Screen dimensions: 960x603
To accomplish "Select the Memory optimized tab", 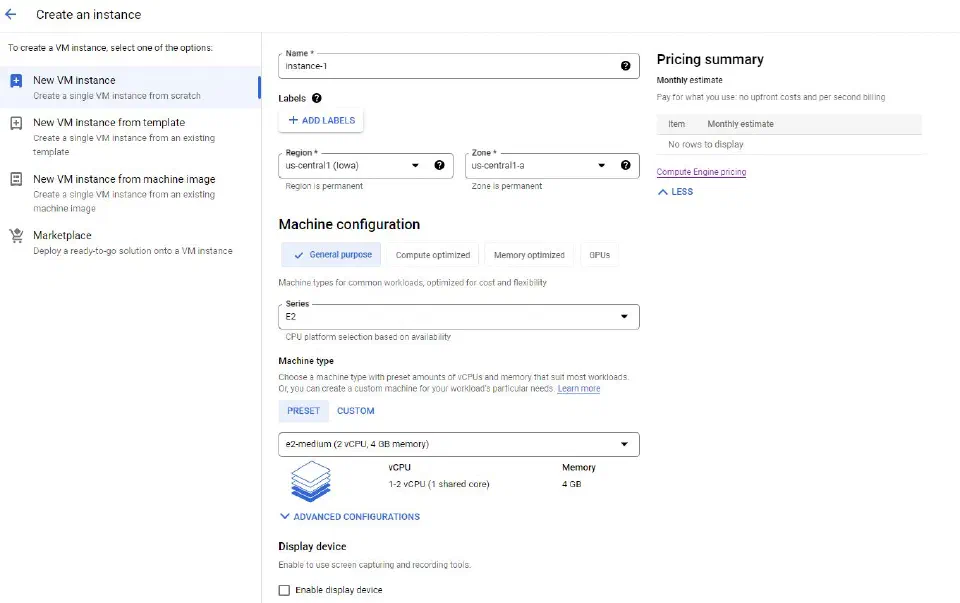I will tap(529, 255).
